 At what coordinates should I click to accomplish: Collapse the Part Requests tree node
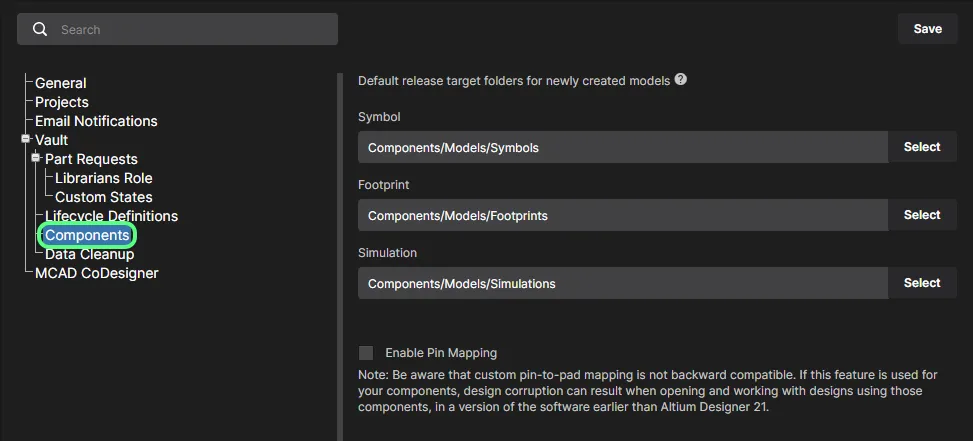36,159
